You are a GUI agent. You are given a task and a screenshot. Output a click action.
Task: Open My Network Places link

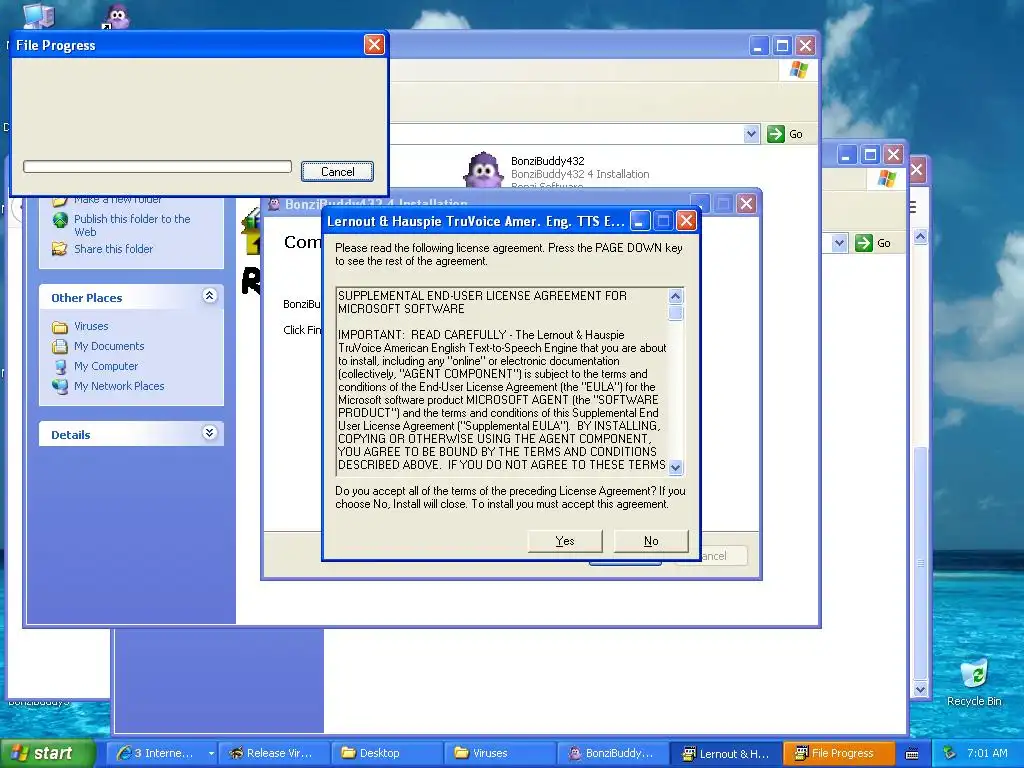[119, 386]
